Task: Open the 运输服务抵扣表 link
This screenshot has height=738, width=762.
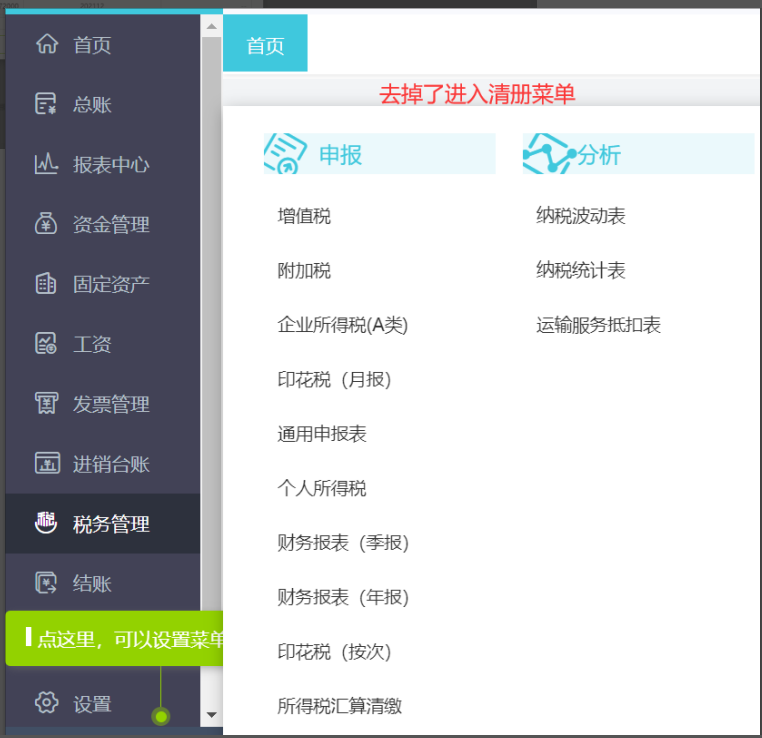Action: click(598, 325)
